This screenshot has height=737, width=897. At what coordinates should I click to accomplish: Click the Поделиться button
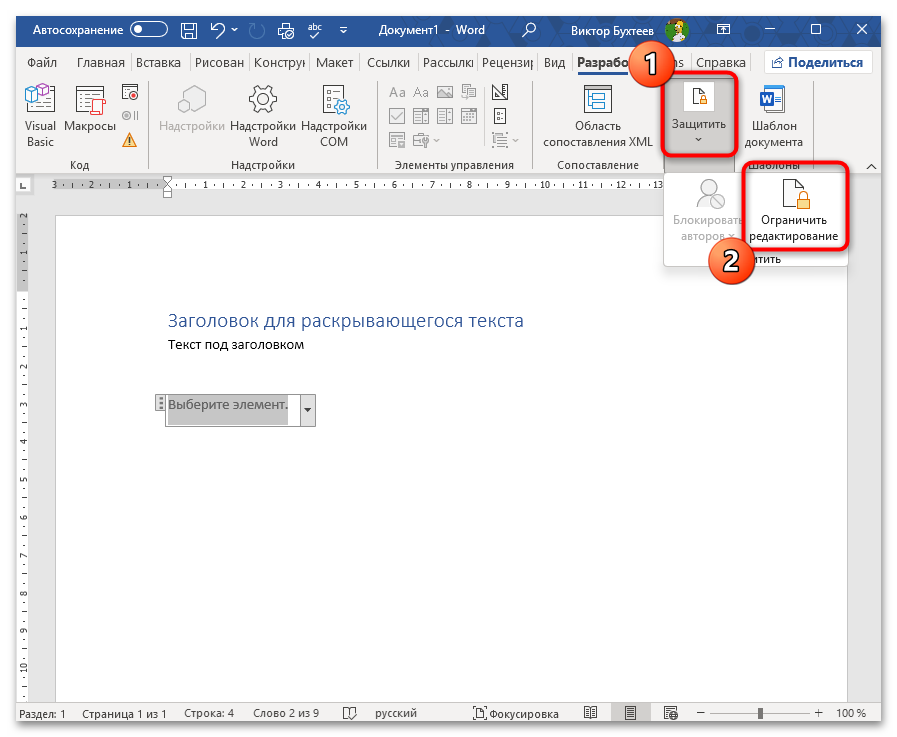pyautogui.click(x=815, y=62)
